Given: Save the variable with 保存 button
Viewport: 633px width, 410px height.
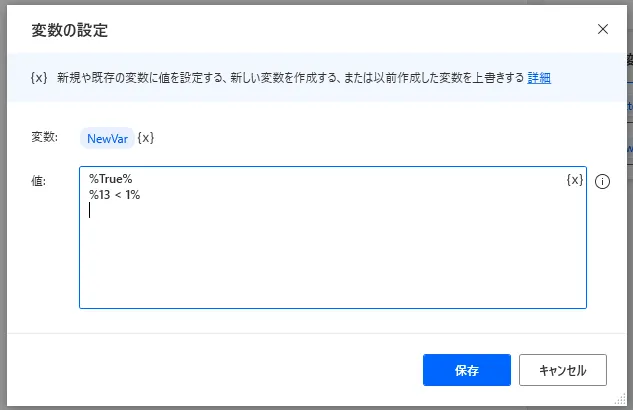Looking at the screenshot, I should pos(467,370).
